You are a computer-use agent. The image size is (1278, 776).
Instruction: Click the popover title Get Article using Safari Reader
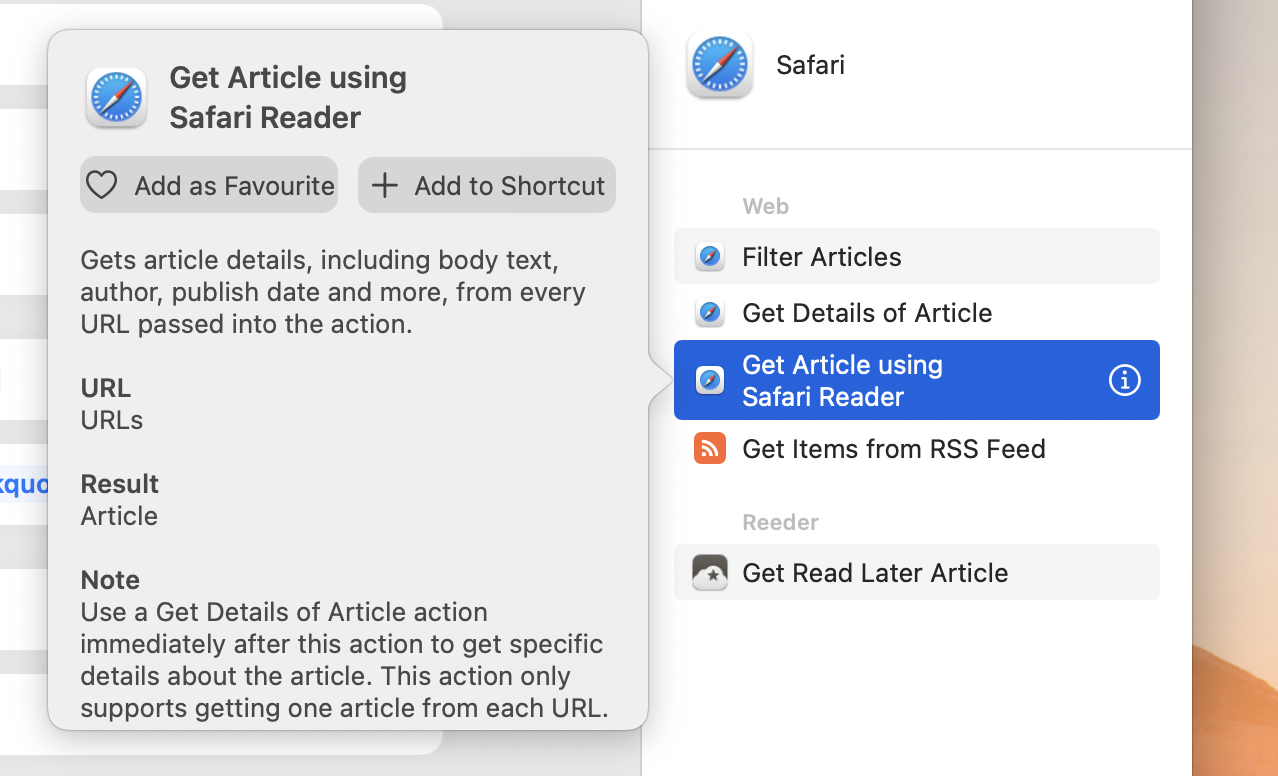pyautogui.click(x=288, y=97)
